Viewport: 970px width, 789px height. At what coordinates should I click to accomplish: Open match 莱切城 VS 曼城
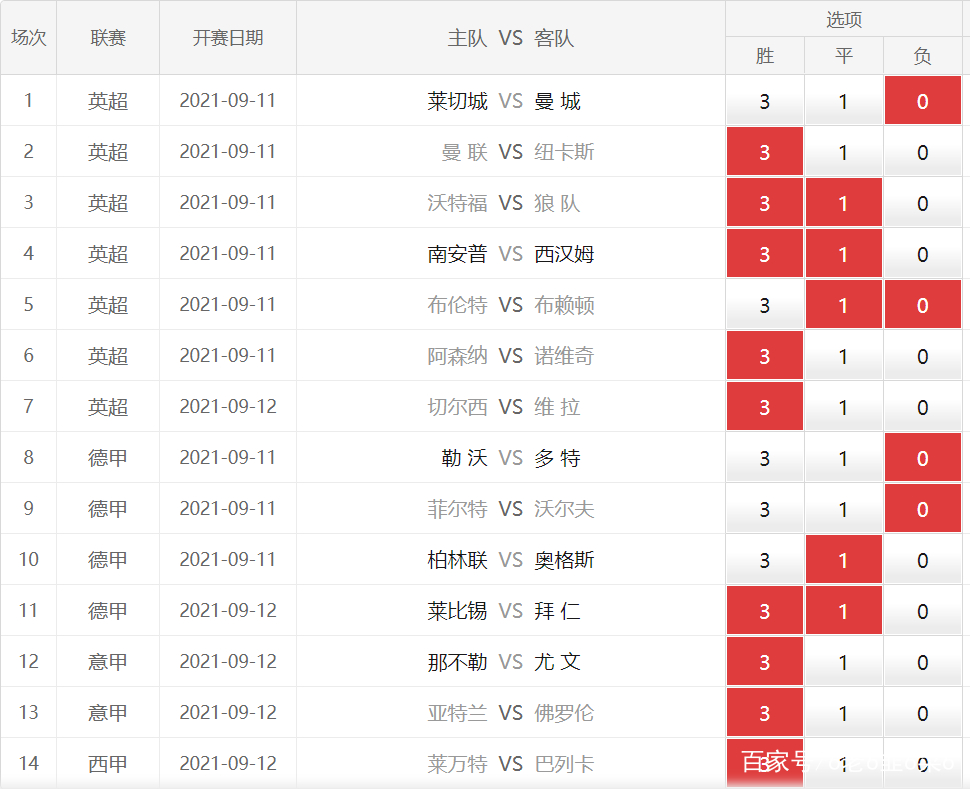tap(504, 101)
